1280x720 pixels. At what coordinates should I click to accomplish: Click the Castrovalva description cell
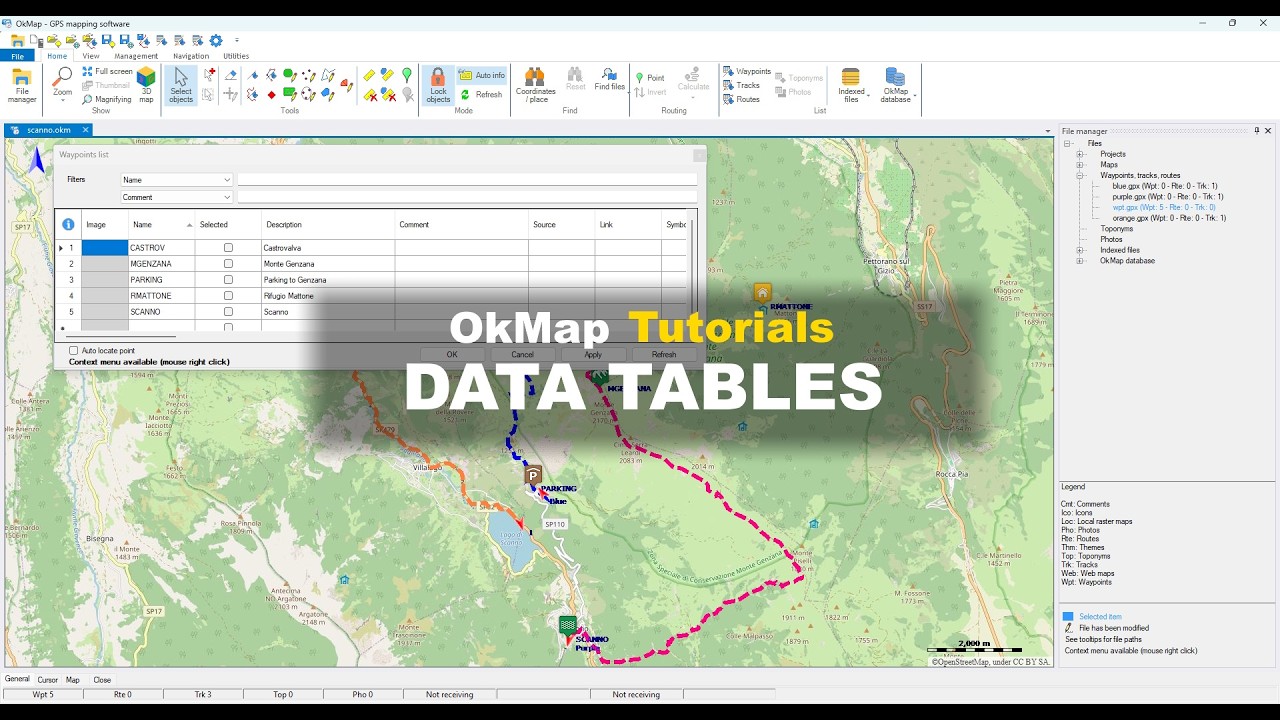(x=328, y=248)
